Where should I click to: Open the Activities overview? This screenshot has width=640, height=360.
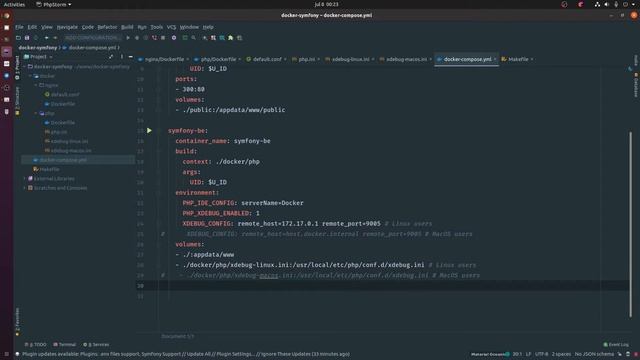[x=14, y=4]
